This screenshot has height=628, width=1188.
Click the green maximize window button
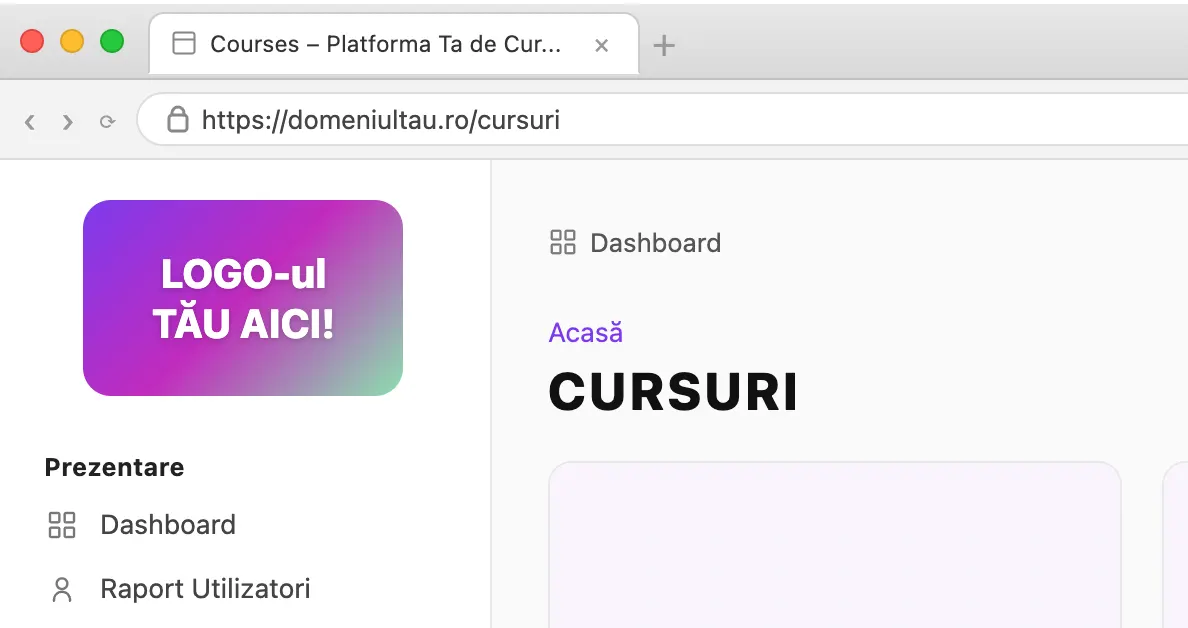click(112, 41)
